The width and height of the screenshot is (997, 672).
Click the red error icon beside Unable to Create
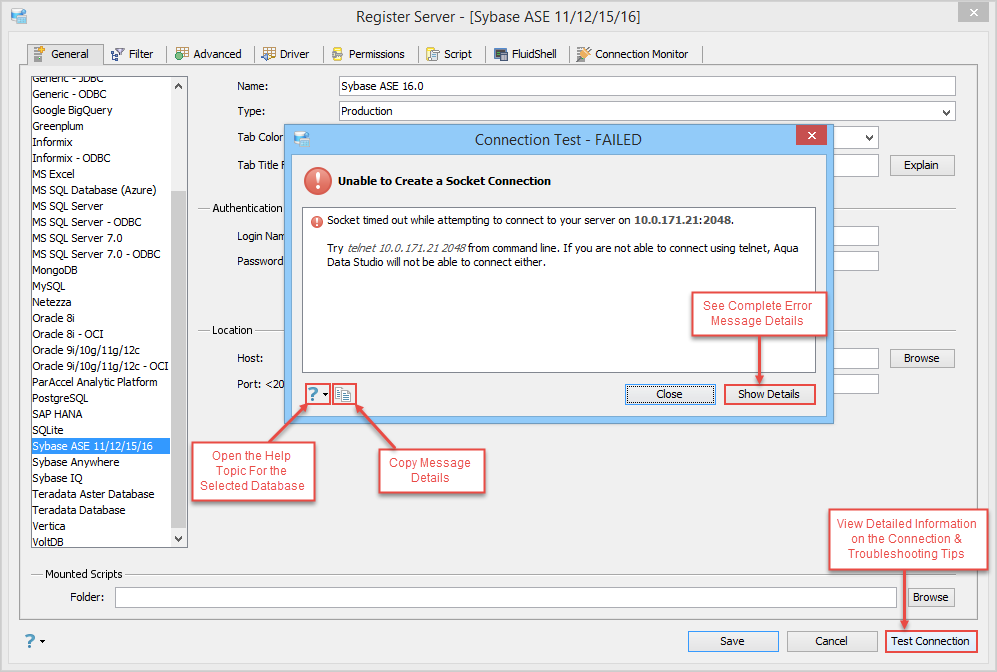point(317,181)
